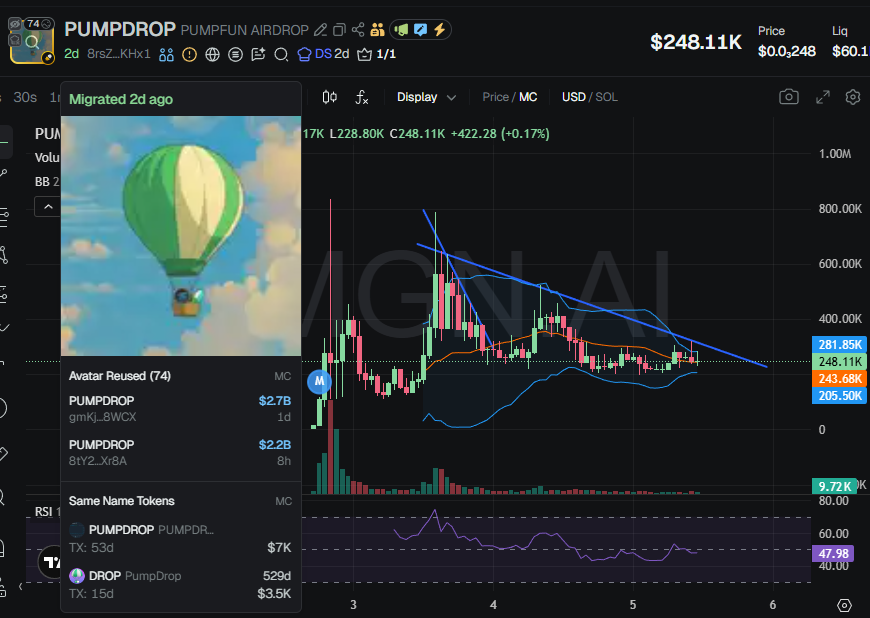Open the orange warning alert icon
Screen dimensions: 870x618
click(x=189, y=54)
